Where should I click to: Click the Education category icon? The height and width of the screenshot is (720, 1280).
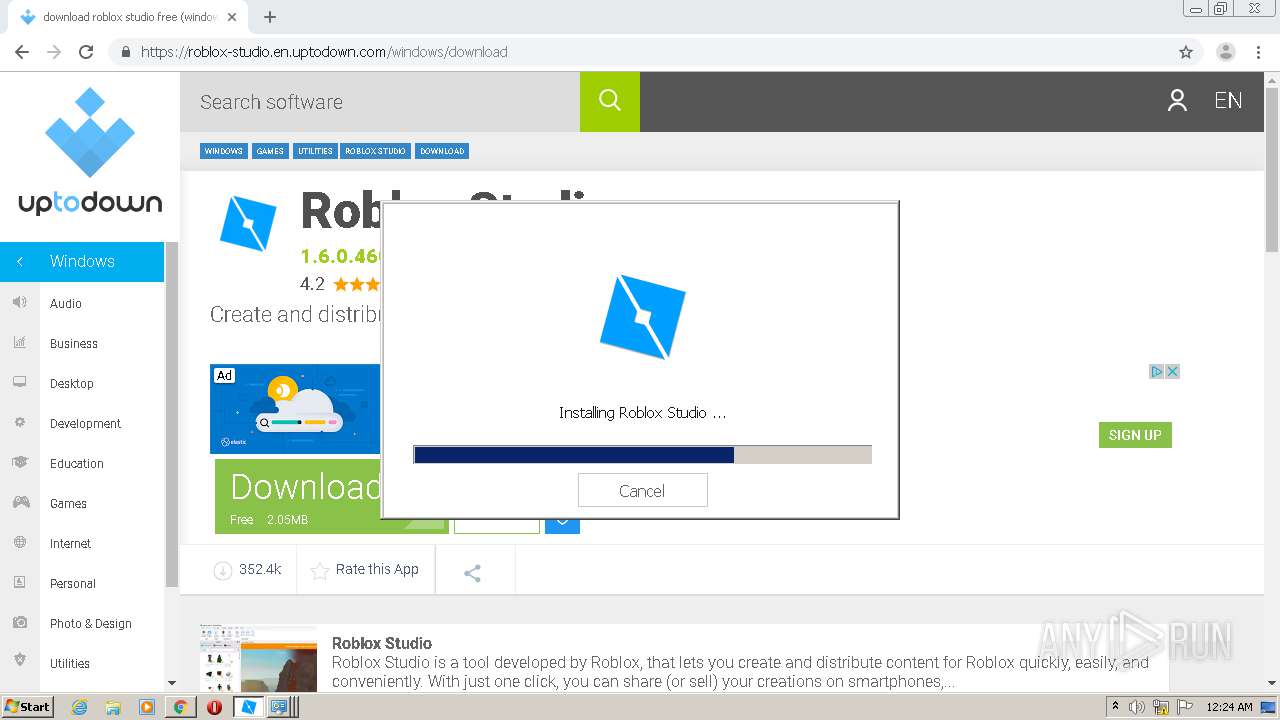(x=19, y=463)
